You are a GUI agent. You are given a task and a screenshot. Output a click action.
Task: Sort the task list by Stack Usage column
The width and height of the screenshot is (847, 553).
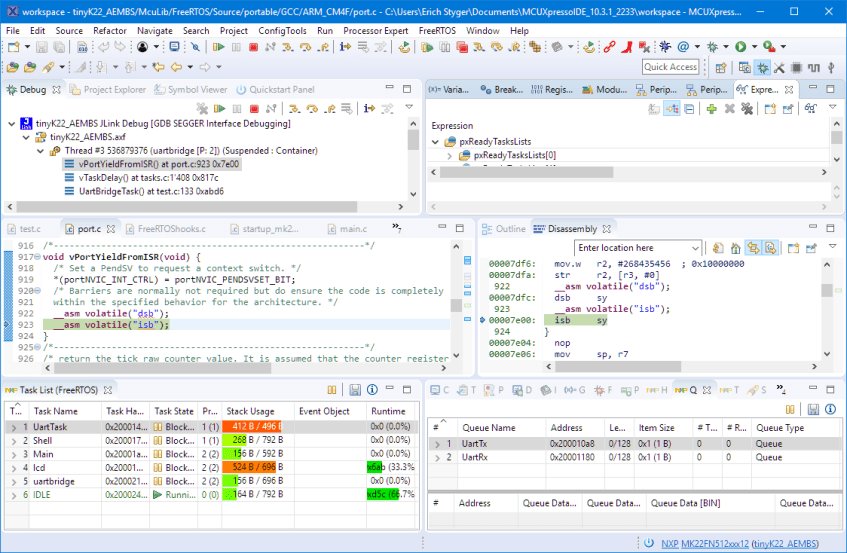(258, 412)
